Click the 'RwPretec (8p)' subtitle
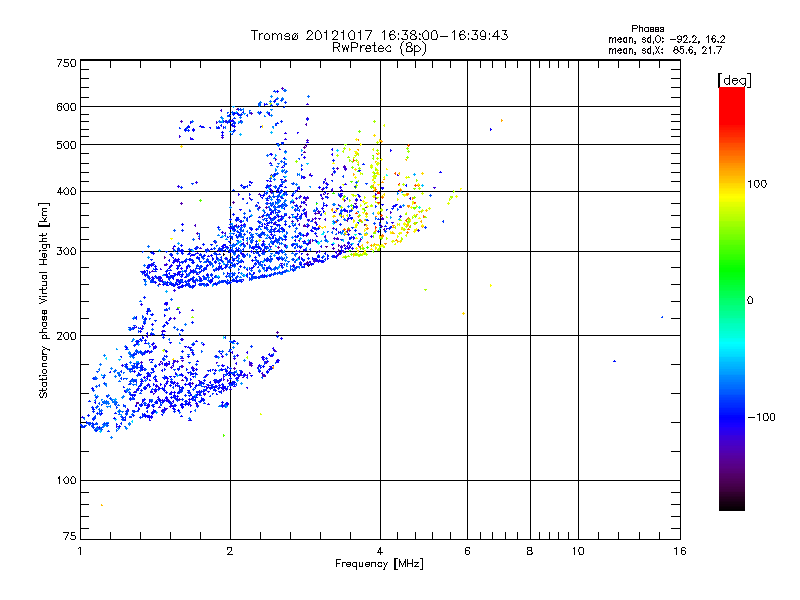The height and width of the screenshot is (600, 800). point(379,48)
